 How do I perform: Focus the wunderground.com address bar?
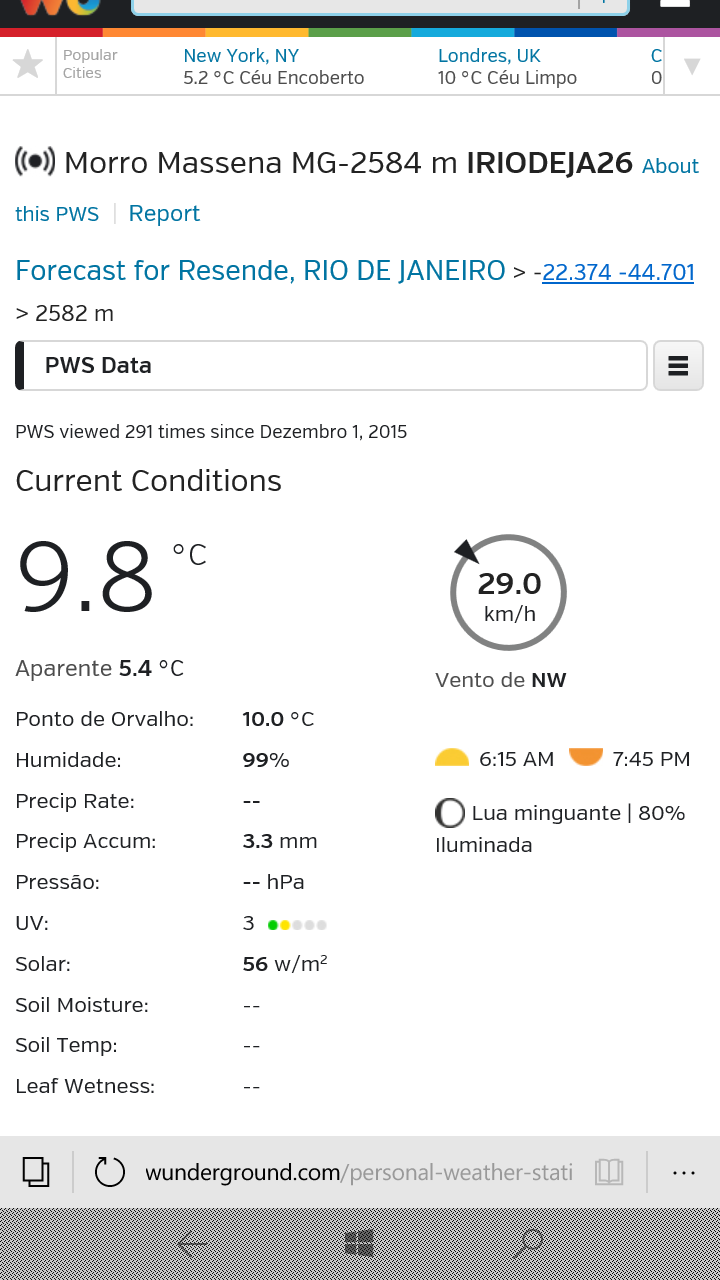359,1172
